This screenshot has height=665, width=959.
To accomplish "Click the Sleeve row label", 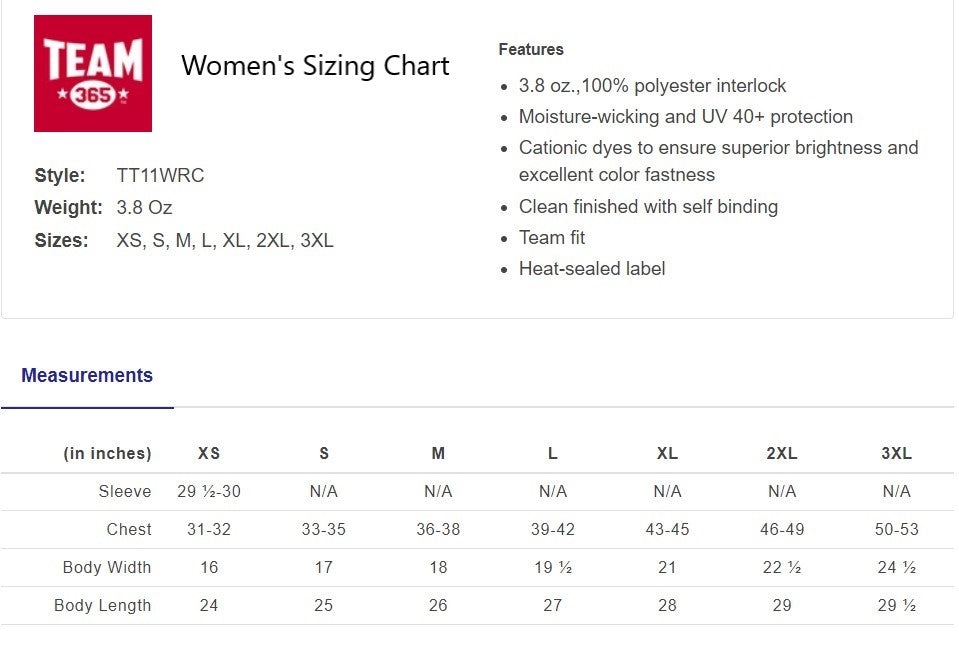I will pyautogui.click(x=125, y=491).
